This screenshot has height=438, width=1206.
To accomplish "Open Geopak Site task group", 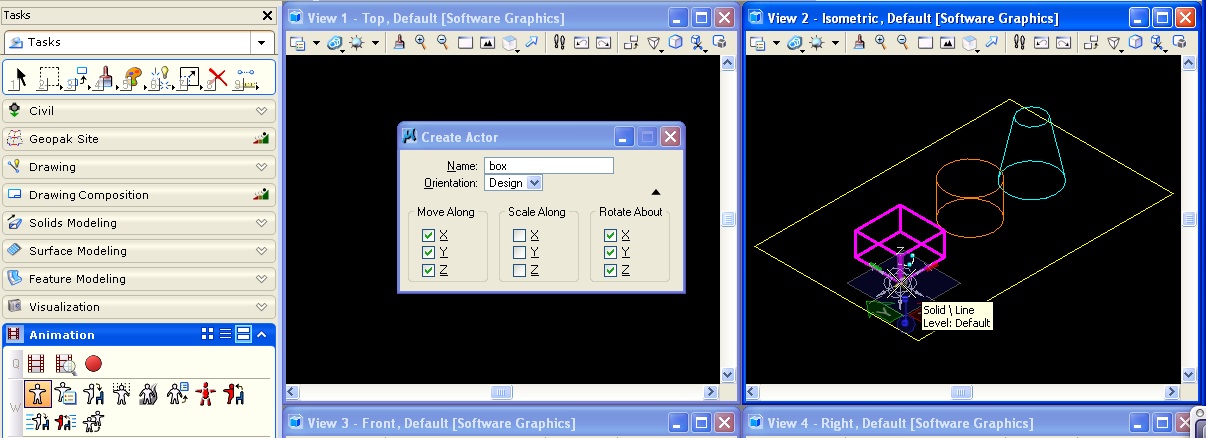I will pyautogui.click(x=138, y=139).
